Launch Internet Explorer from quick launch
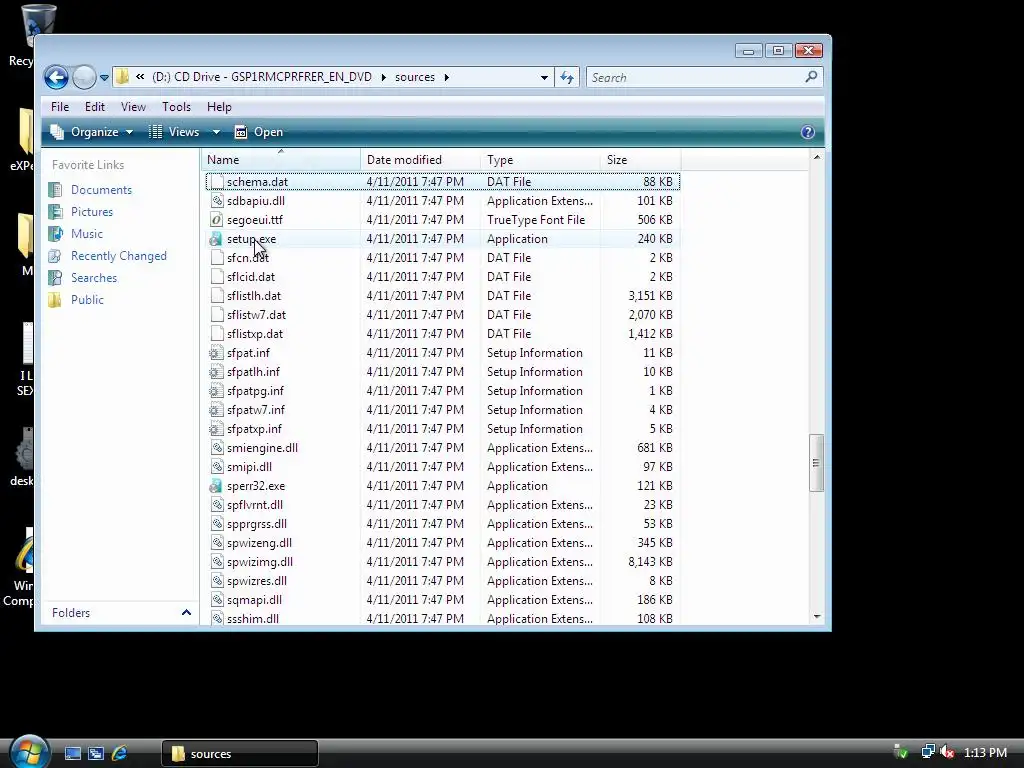This screenshot has width=1024, height=768. tap(119, 753)
